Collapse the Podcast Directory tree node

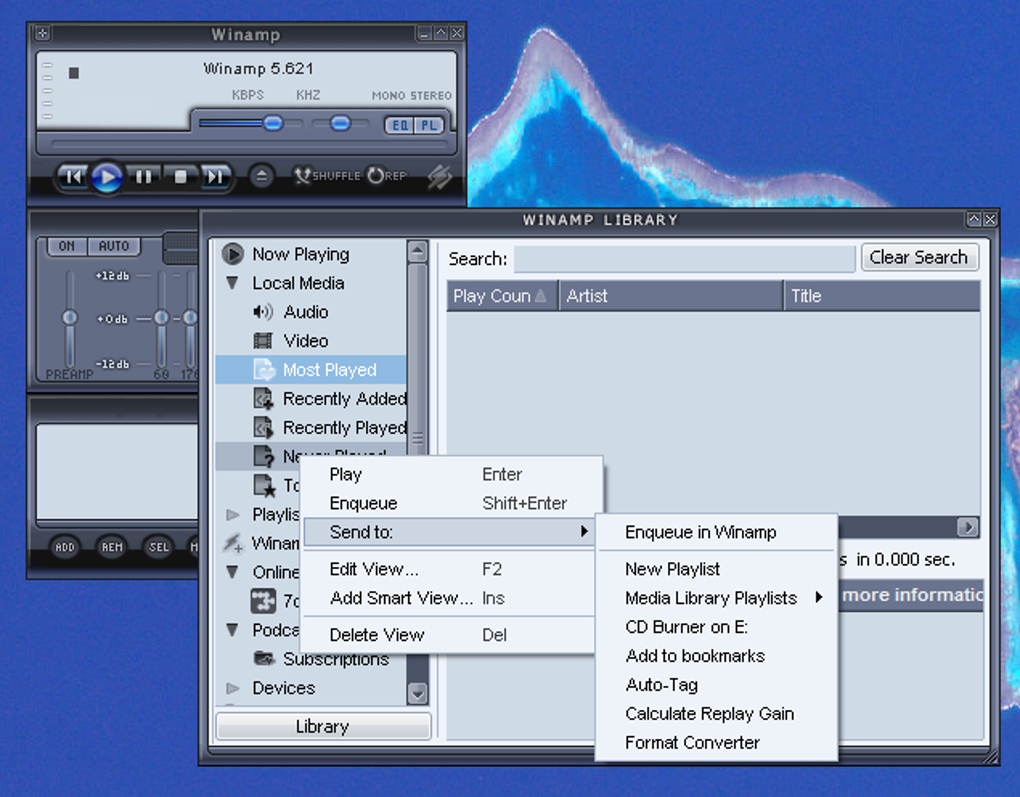tap(232, 630)
